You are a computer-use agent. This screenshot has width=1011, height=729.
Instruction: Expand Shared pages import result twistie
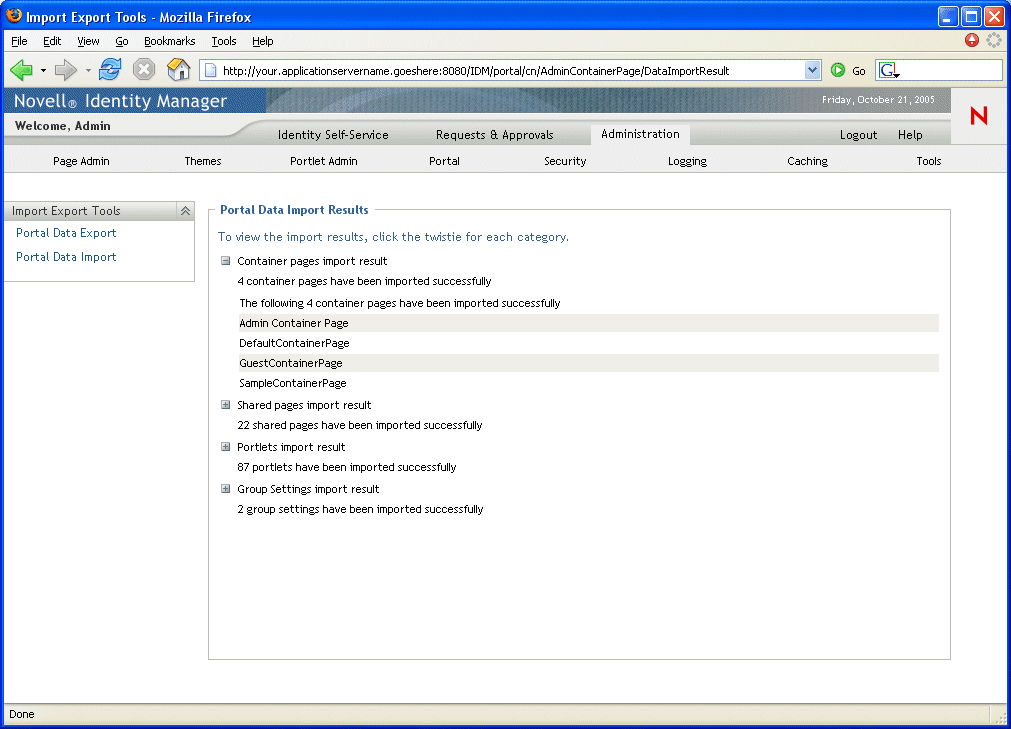pos(226,405)
